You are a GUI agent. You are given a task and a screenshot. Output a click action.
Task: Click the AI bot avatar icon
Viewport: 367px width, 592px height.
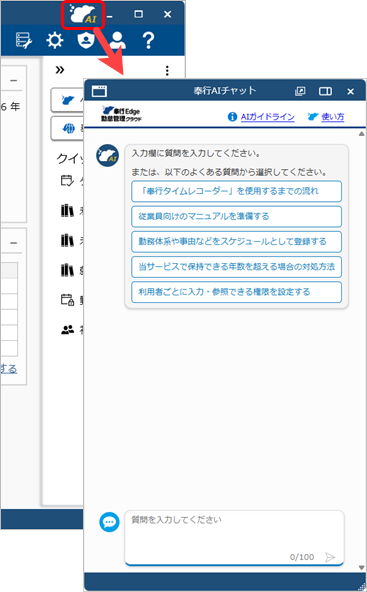coord(107,155)
